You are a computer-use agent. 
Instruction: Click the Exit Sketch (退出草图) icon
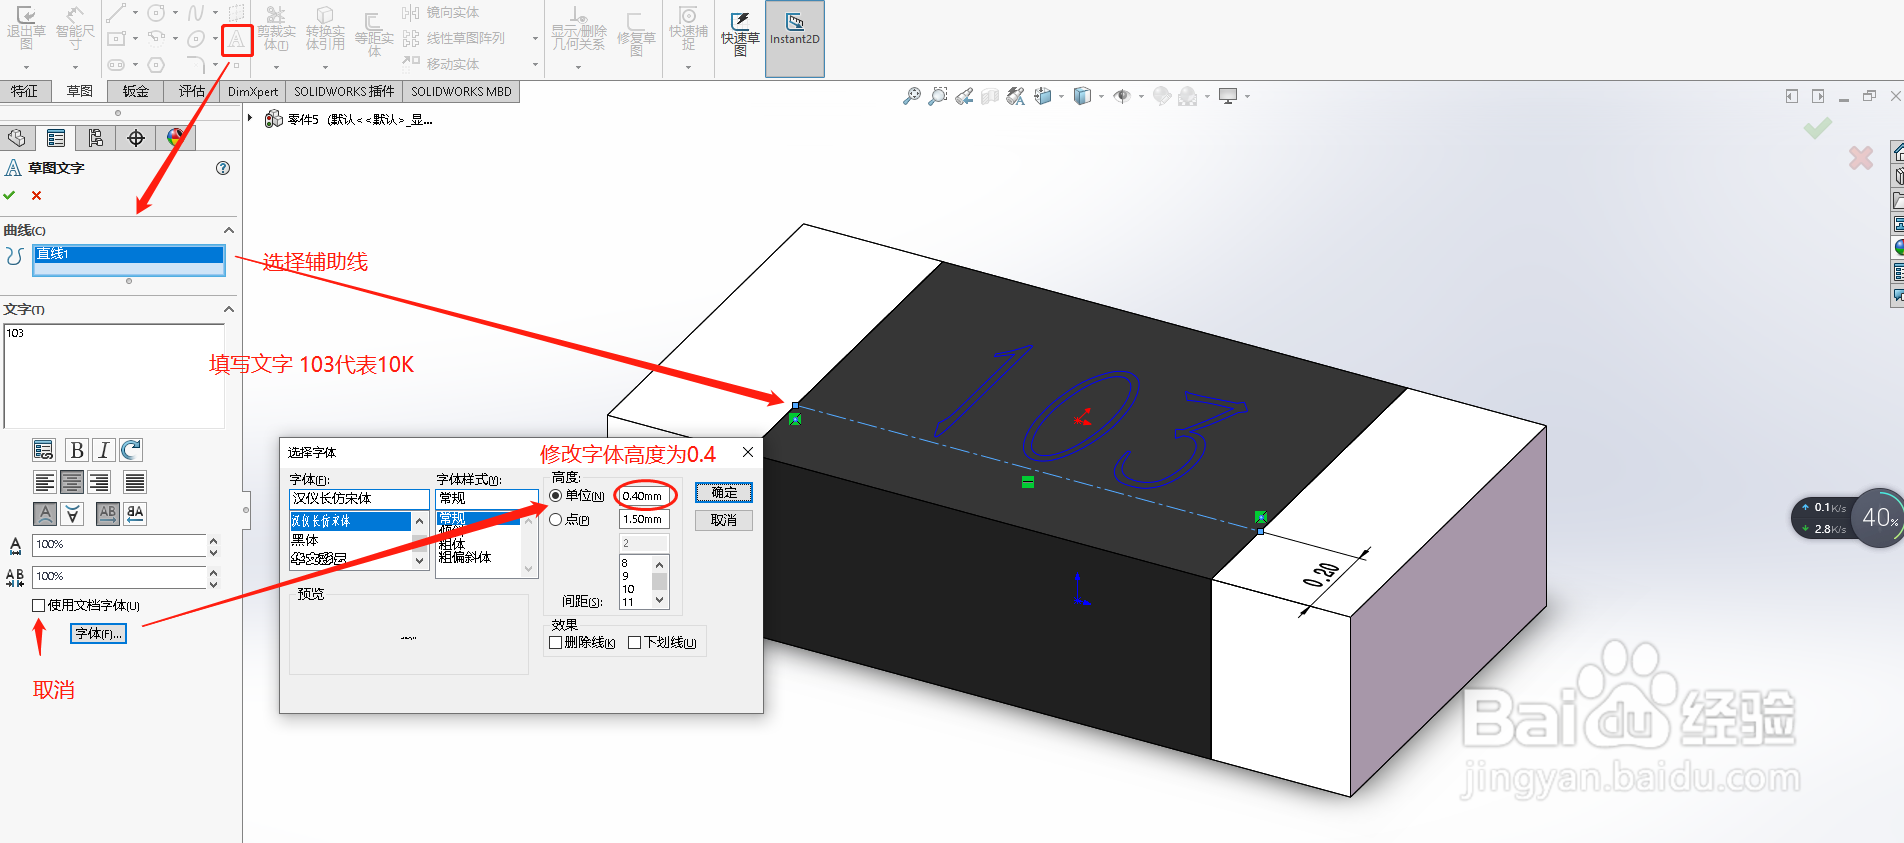point(26,28)
